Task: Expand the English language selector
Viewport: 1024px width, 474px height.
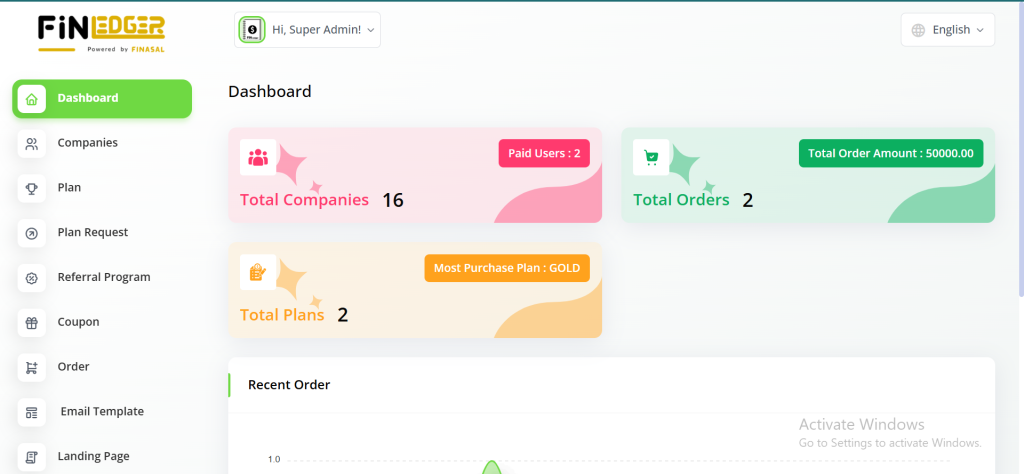Action: [x=948, y=30]
